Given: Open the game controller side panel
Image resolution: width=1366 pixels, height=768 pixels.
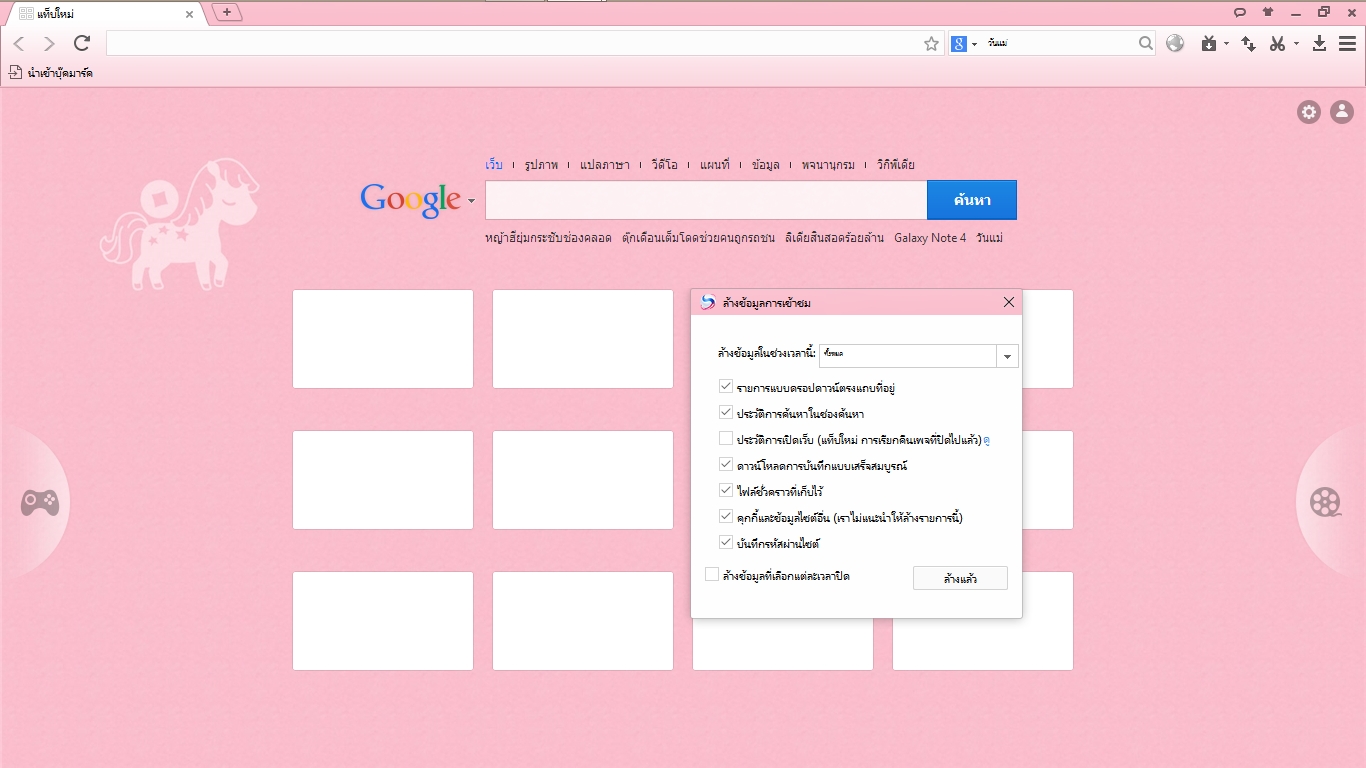Looking at the screenshot, I should pos(40,502).
